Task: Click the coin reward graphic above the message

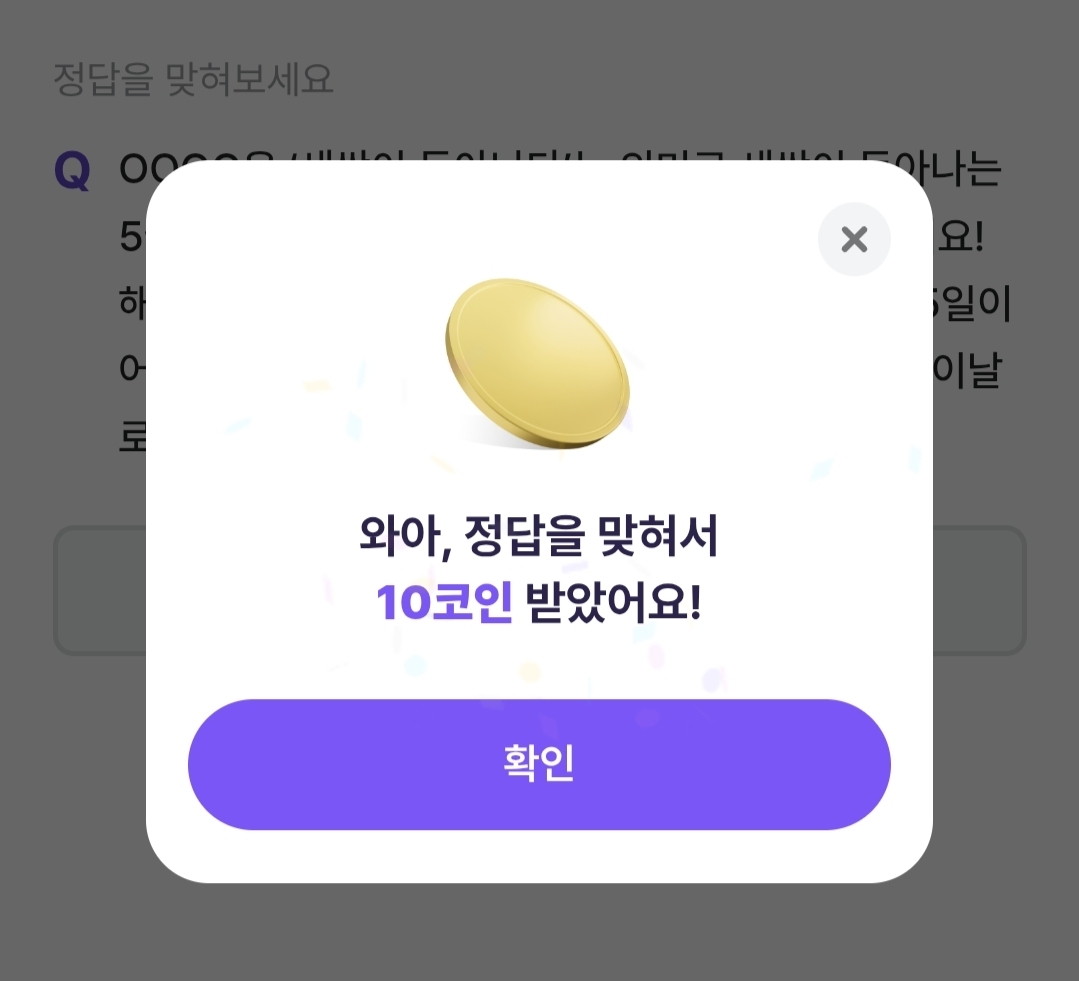Action: [540, 365]
